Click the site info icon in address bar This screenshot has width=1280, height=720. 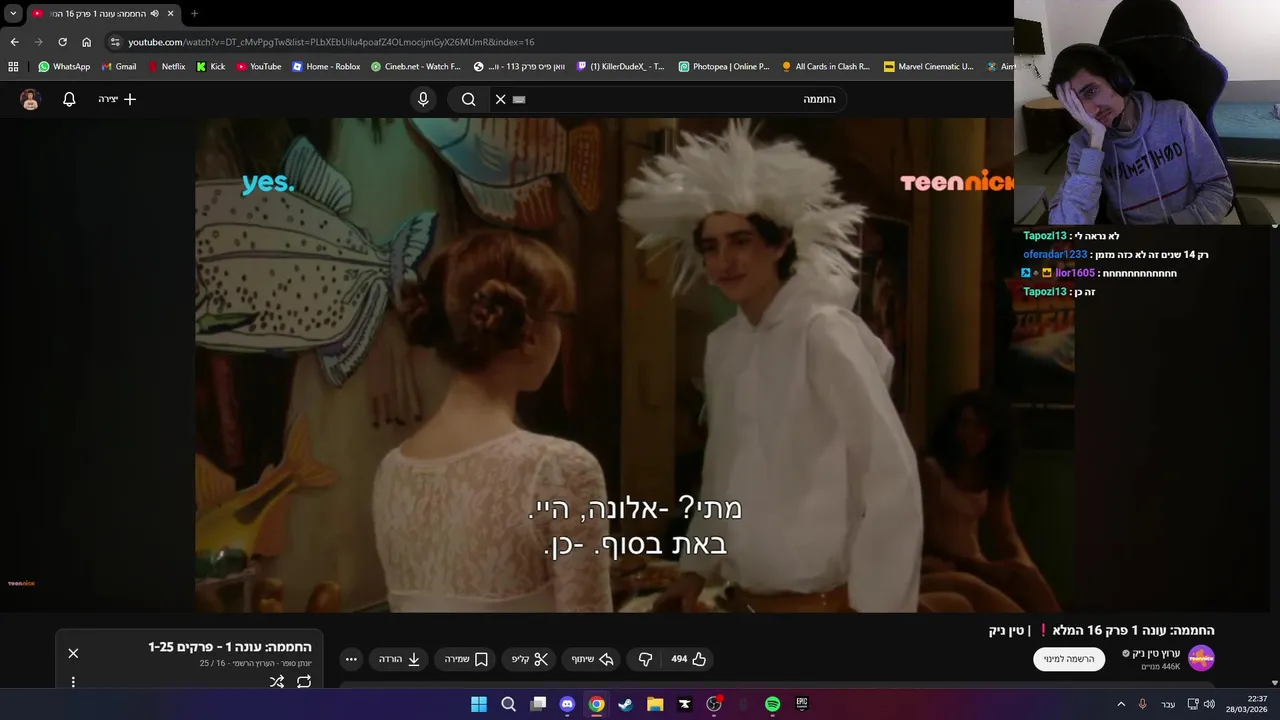(x=115, y=42)
